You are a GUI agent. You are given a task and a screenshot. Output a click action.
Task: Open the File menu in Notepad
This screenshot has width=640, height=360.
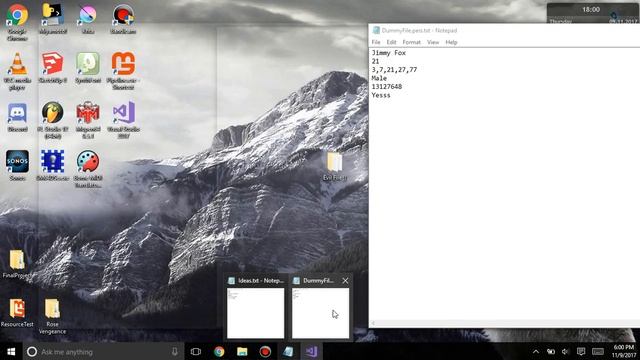tap(376, 42)
